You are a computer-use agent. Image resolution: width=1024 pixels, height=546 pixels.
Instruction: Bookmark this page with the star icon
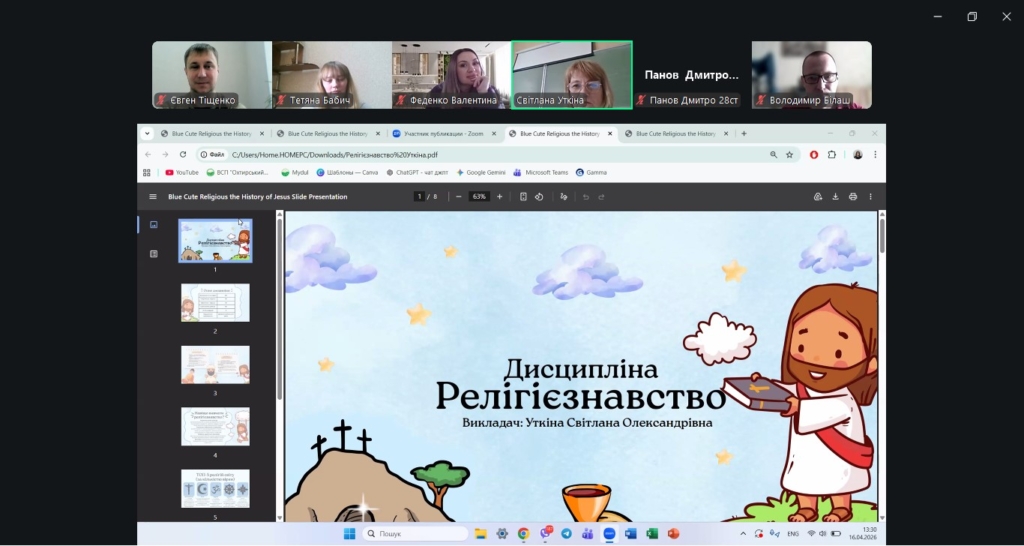coord(789,155)
